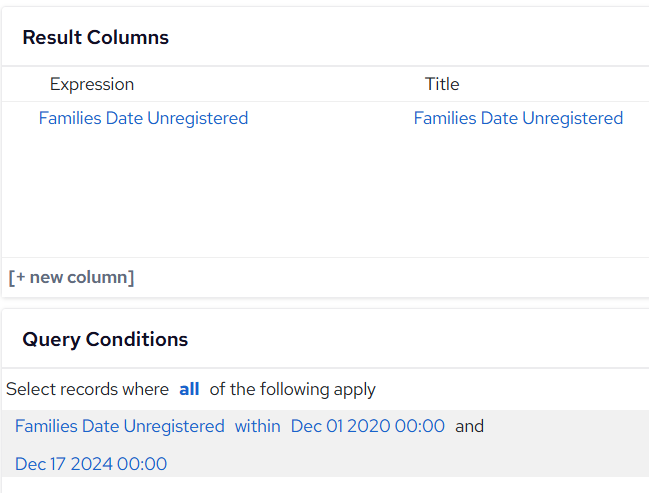This screenshot has height=493, width=649.
Task: Click the Result Columns panel heading
Action: [x=96, y=37]
